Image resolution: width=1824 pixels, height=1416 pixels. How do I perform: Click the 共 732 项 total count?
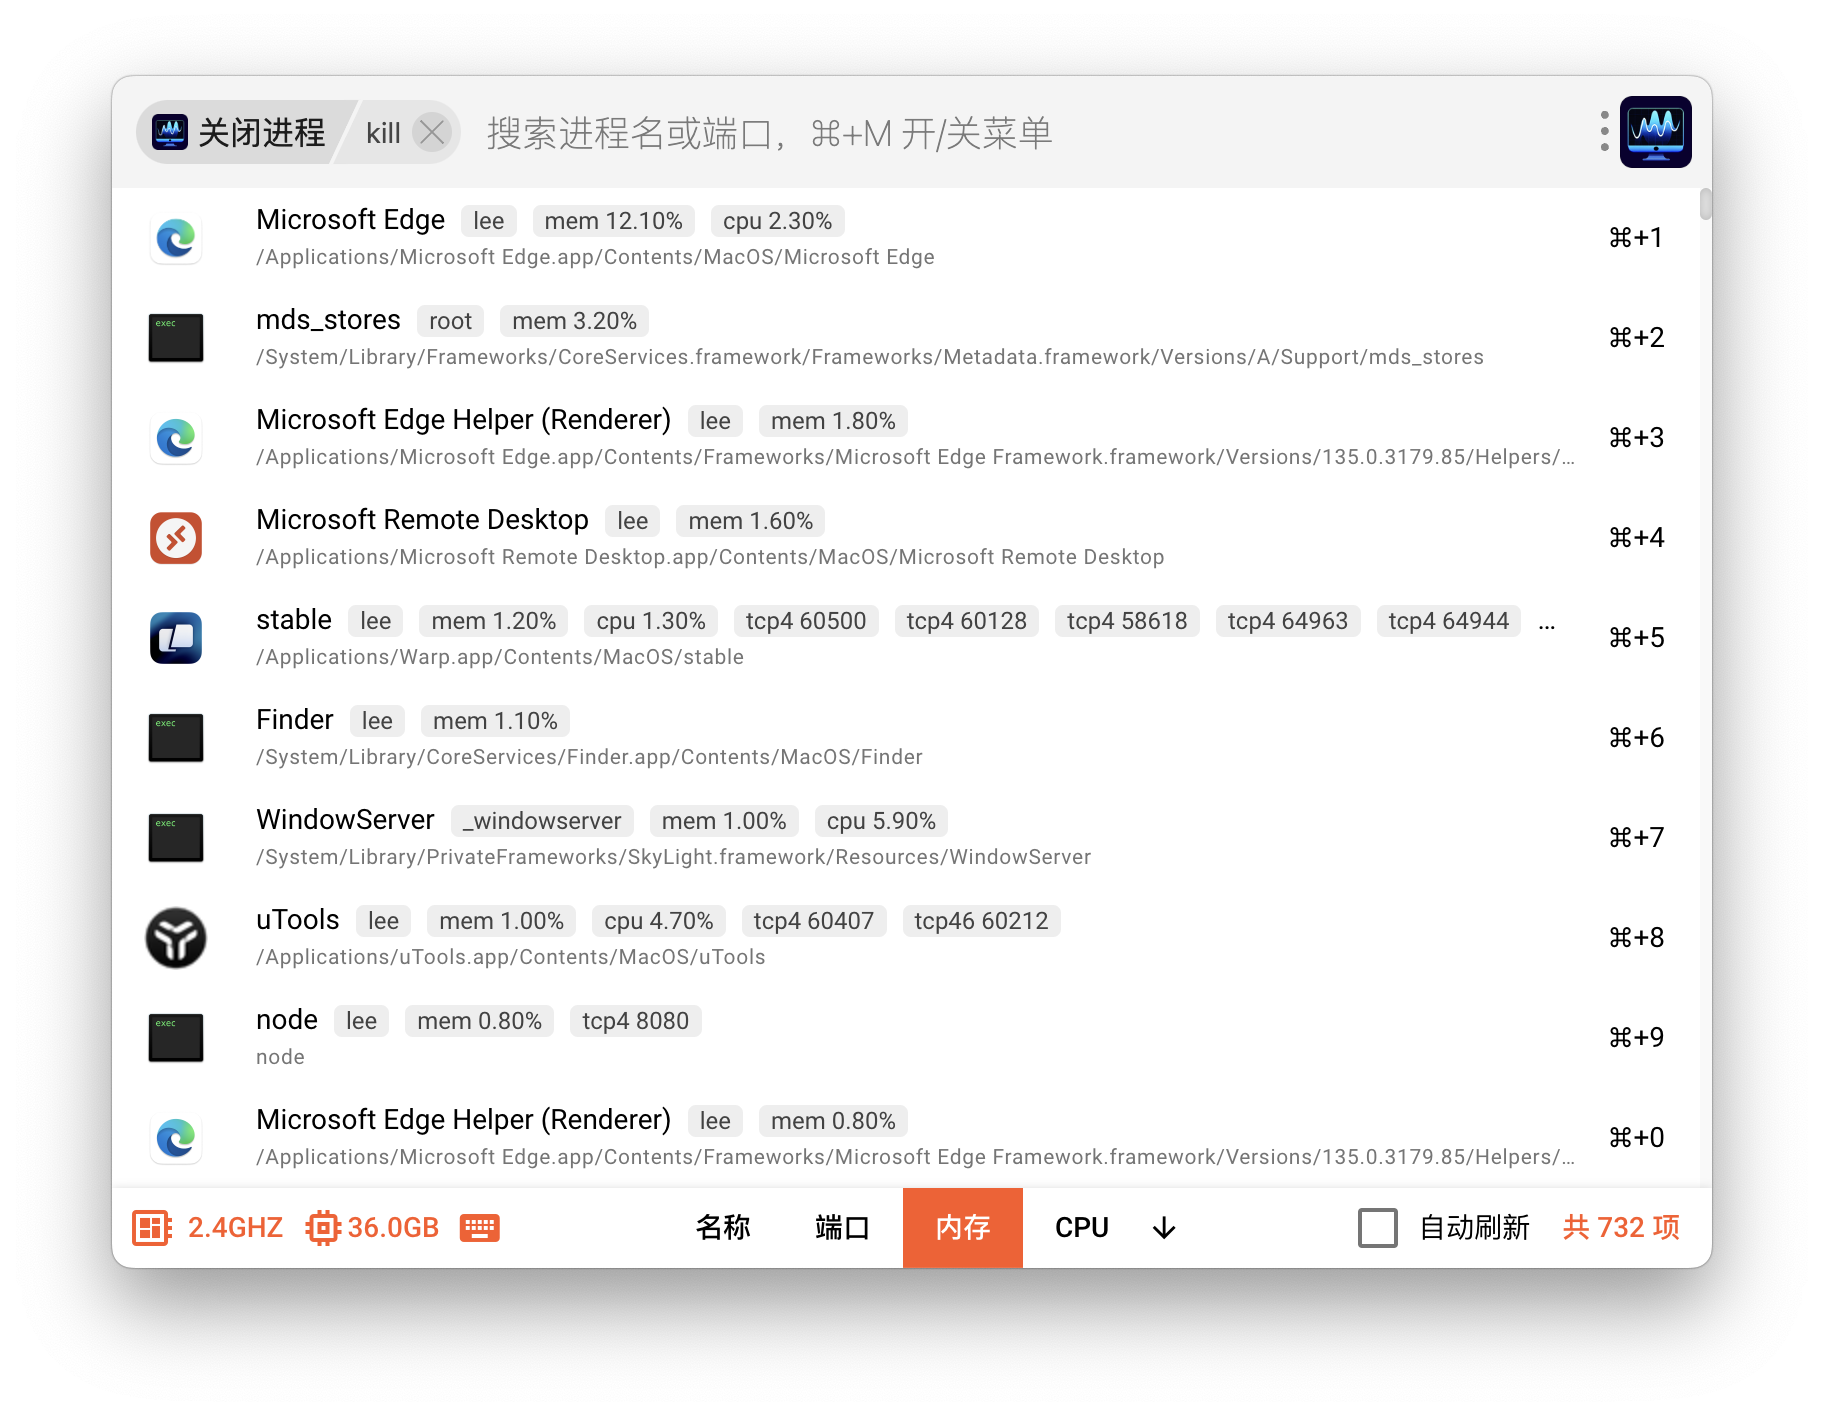click(x=1621, y=1227)
